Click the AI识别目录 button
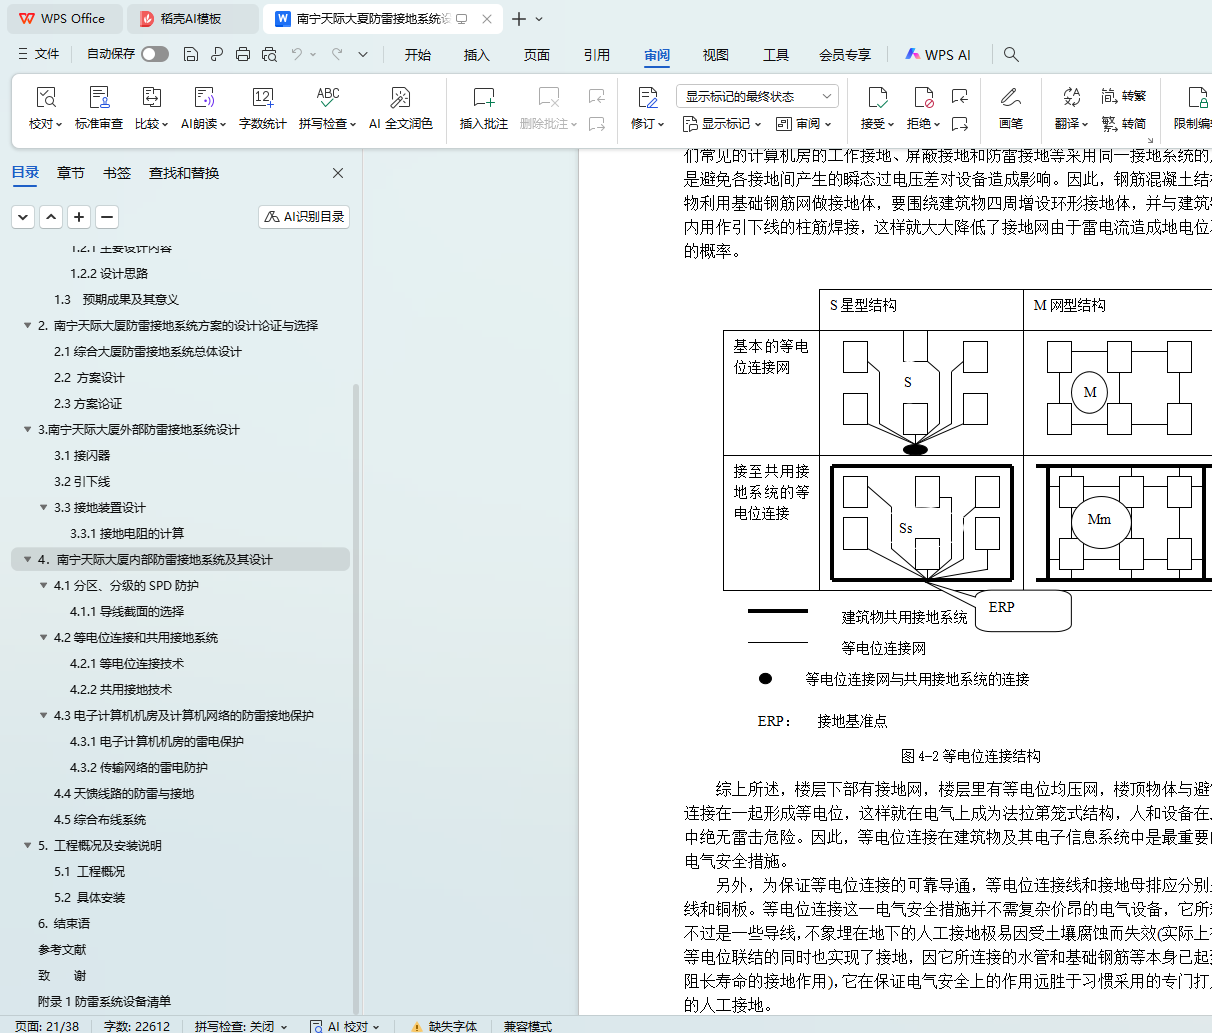Viewport: 1212px width, 1033px height. pyautogui.click(x=304, y=217)
